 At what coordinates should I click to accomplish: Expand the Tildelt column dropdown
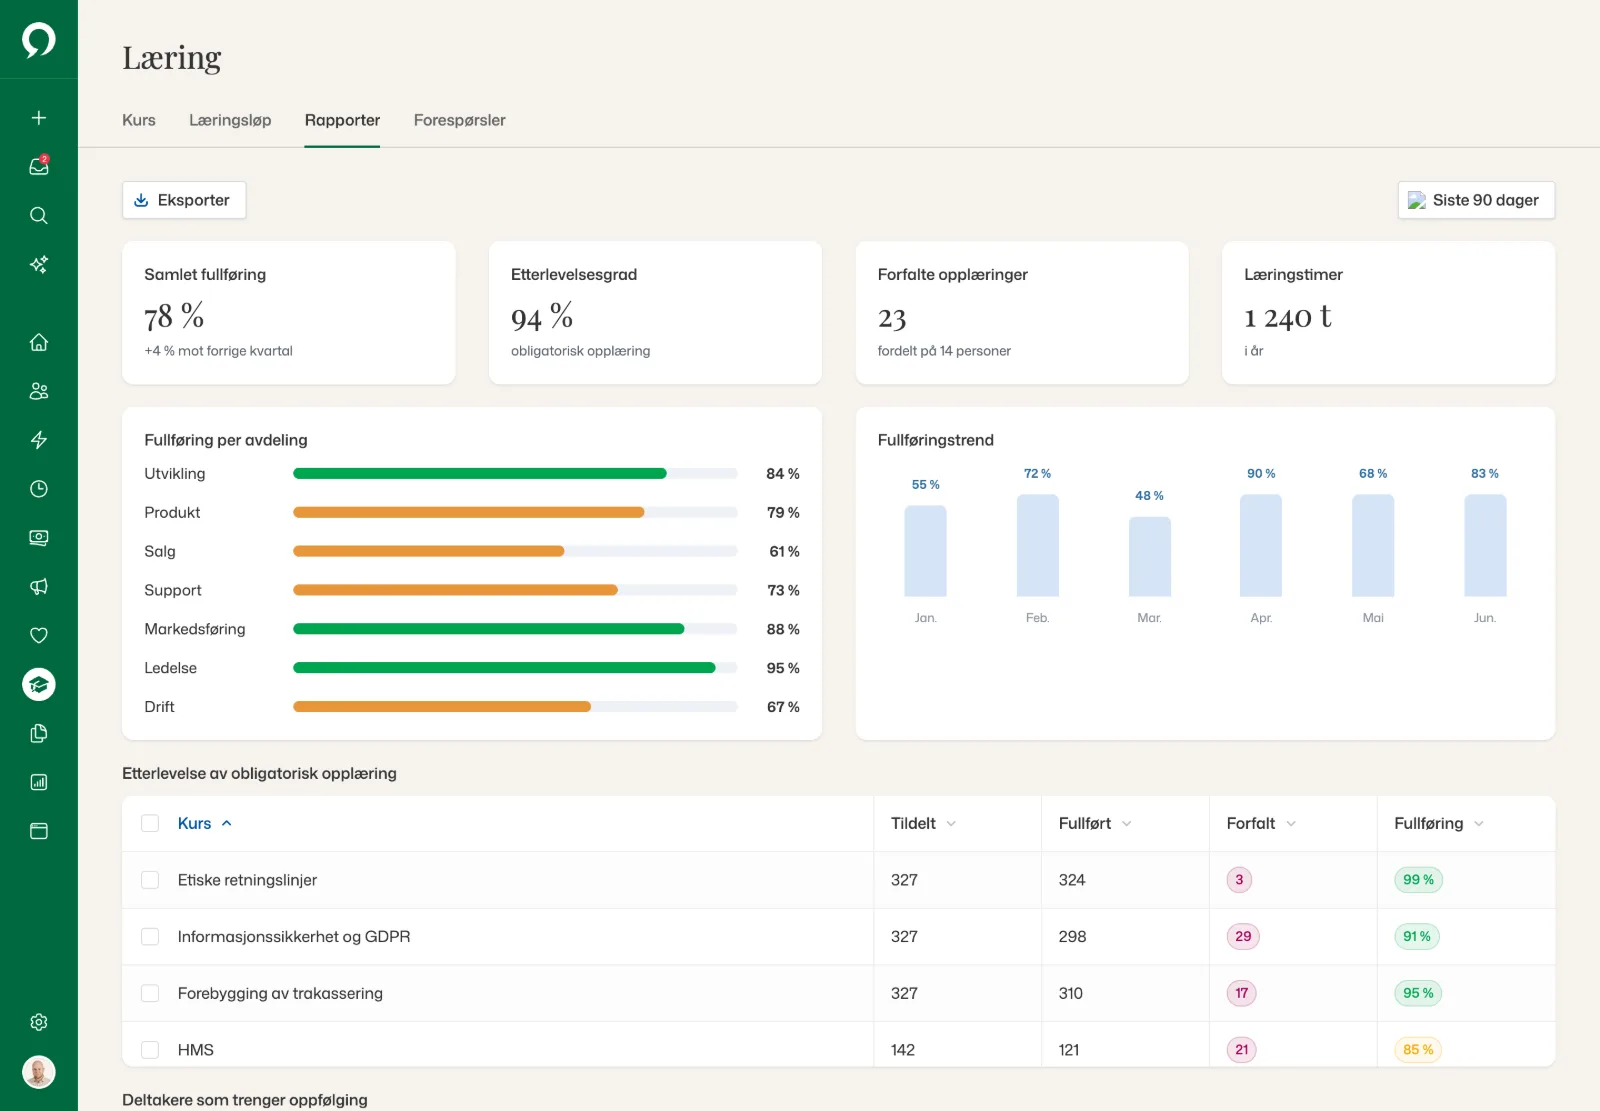click(951, 824)
